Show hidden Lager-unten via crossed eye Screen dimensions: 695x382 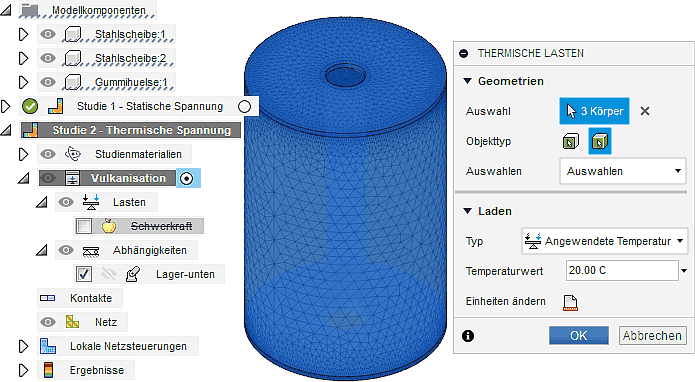[x=109, y=274]
